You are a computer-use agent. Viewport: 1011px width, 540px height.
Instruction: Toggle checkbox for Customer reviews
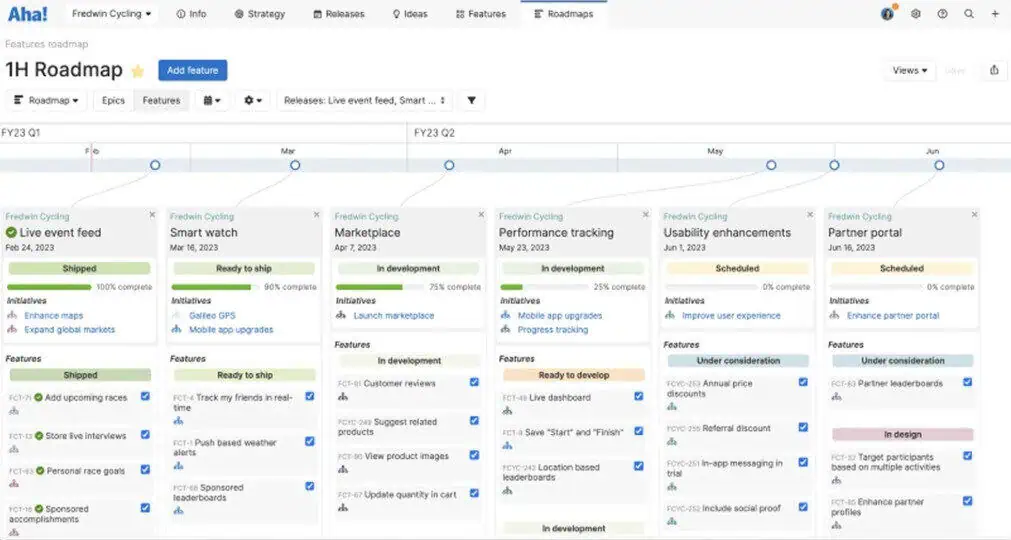pos(474,382)
